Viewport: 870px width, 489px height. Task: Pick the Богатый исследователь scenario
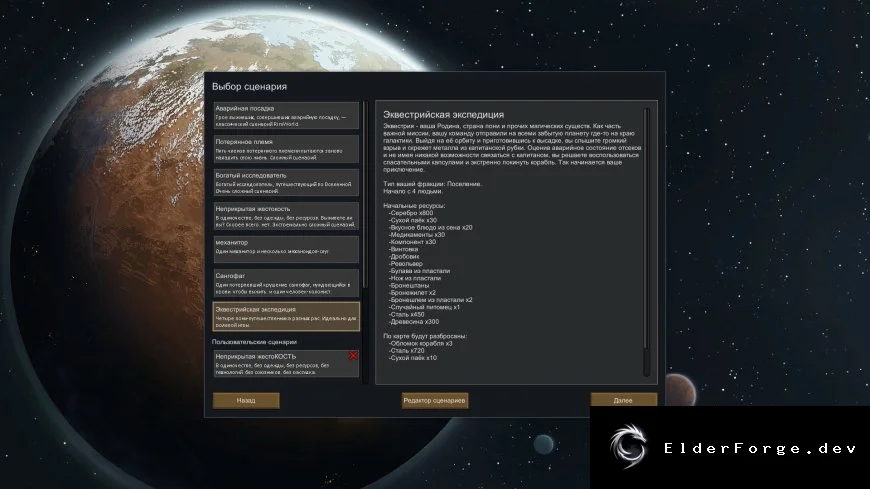point(286,183)
